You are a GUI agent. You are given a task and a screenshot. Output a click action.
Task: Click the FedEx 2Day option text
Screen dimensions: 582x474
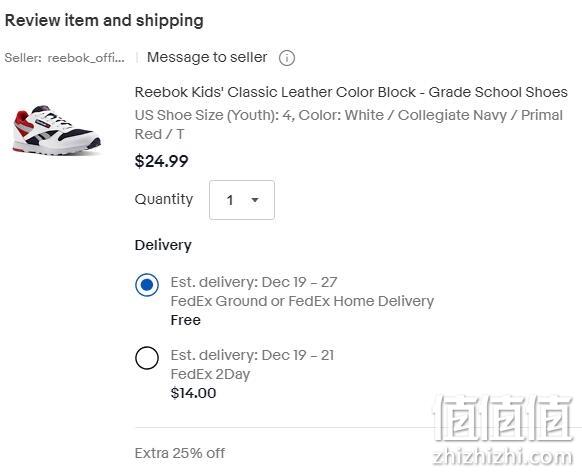pyautogui.click(x=210, y=374)
